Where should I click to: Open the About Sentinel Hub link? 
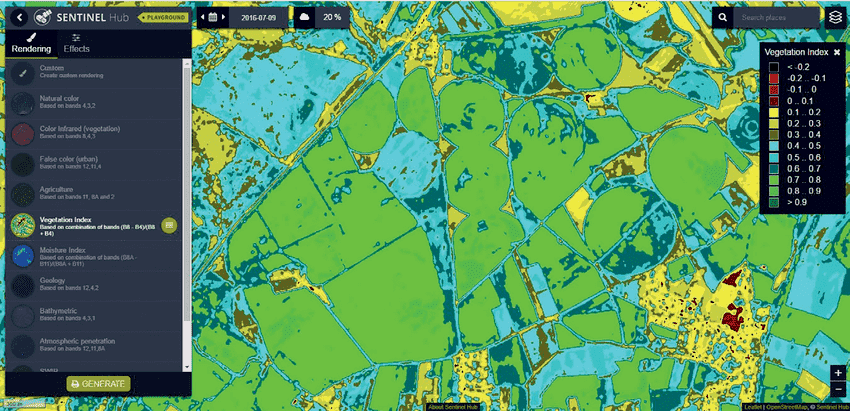(x=449, y=407)
